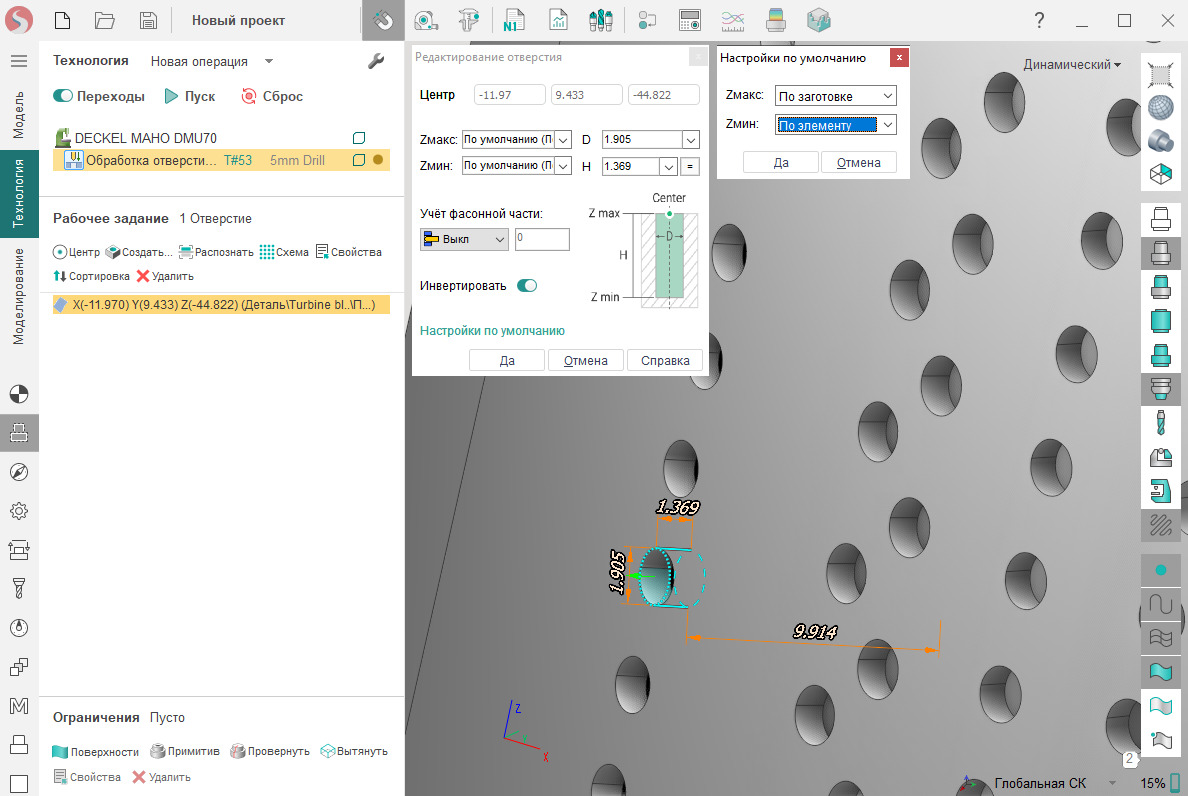The height and width of the screenshot is (796, 1188).
Task: Open a project with the folder icon
Action: pos(104,20)
